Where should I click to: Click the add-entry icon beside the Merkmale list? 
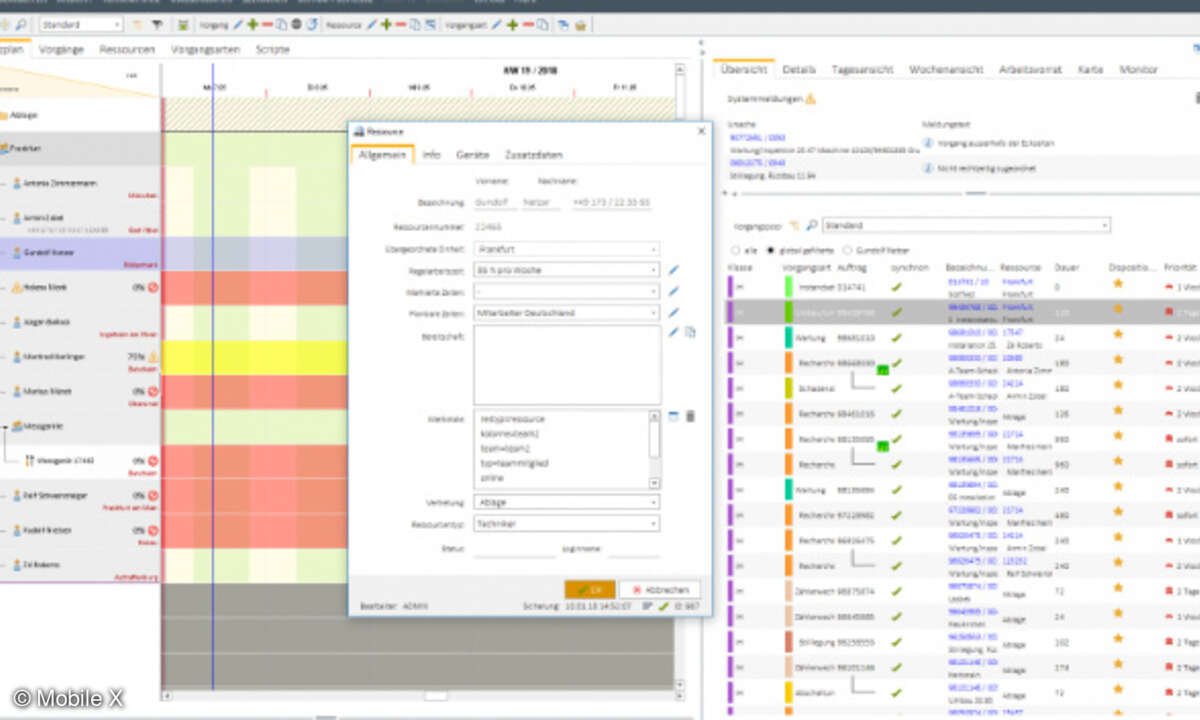(x=673, y=416)
